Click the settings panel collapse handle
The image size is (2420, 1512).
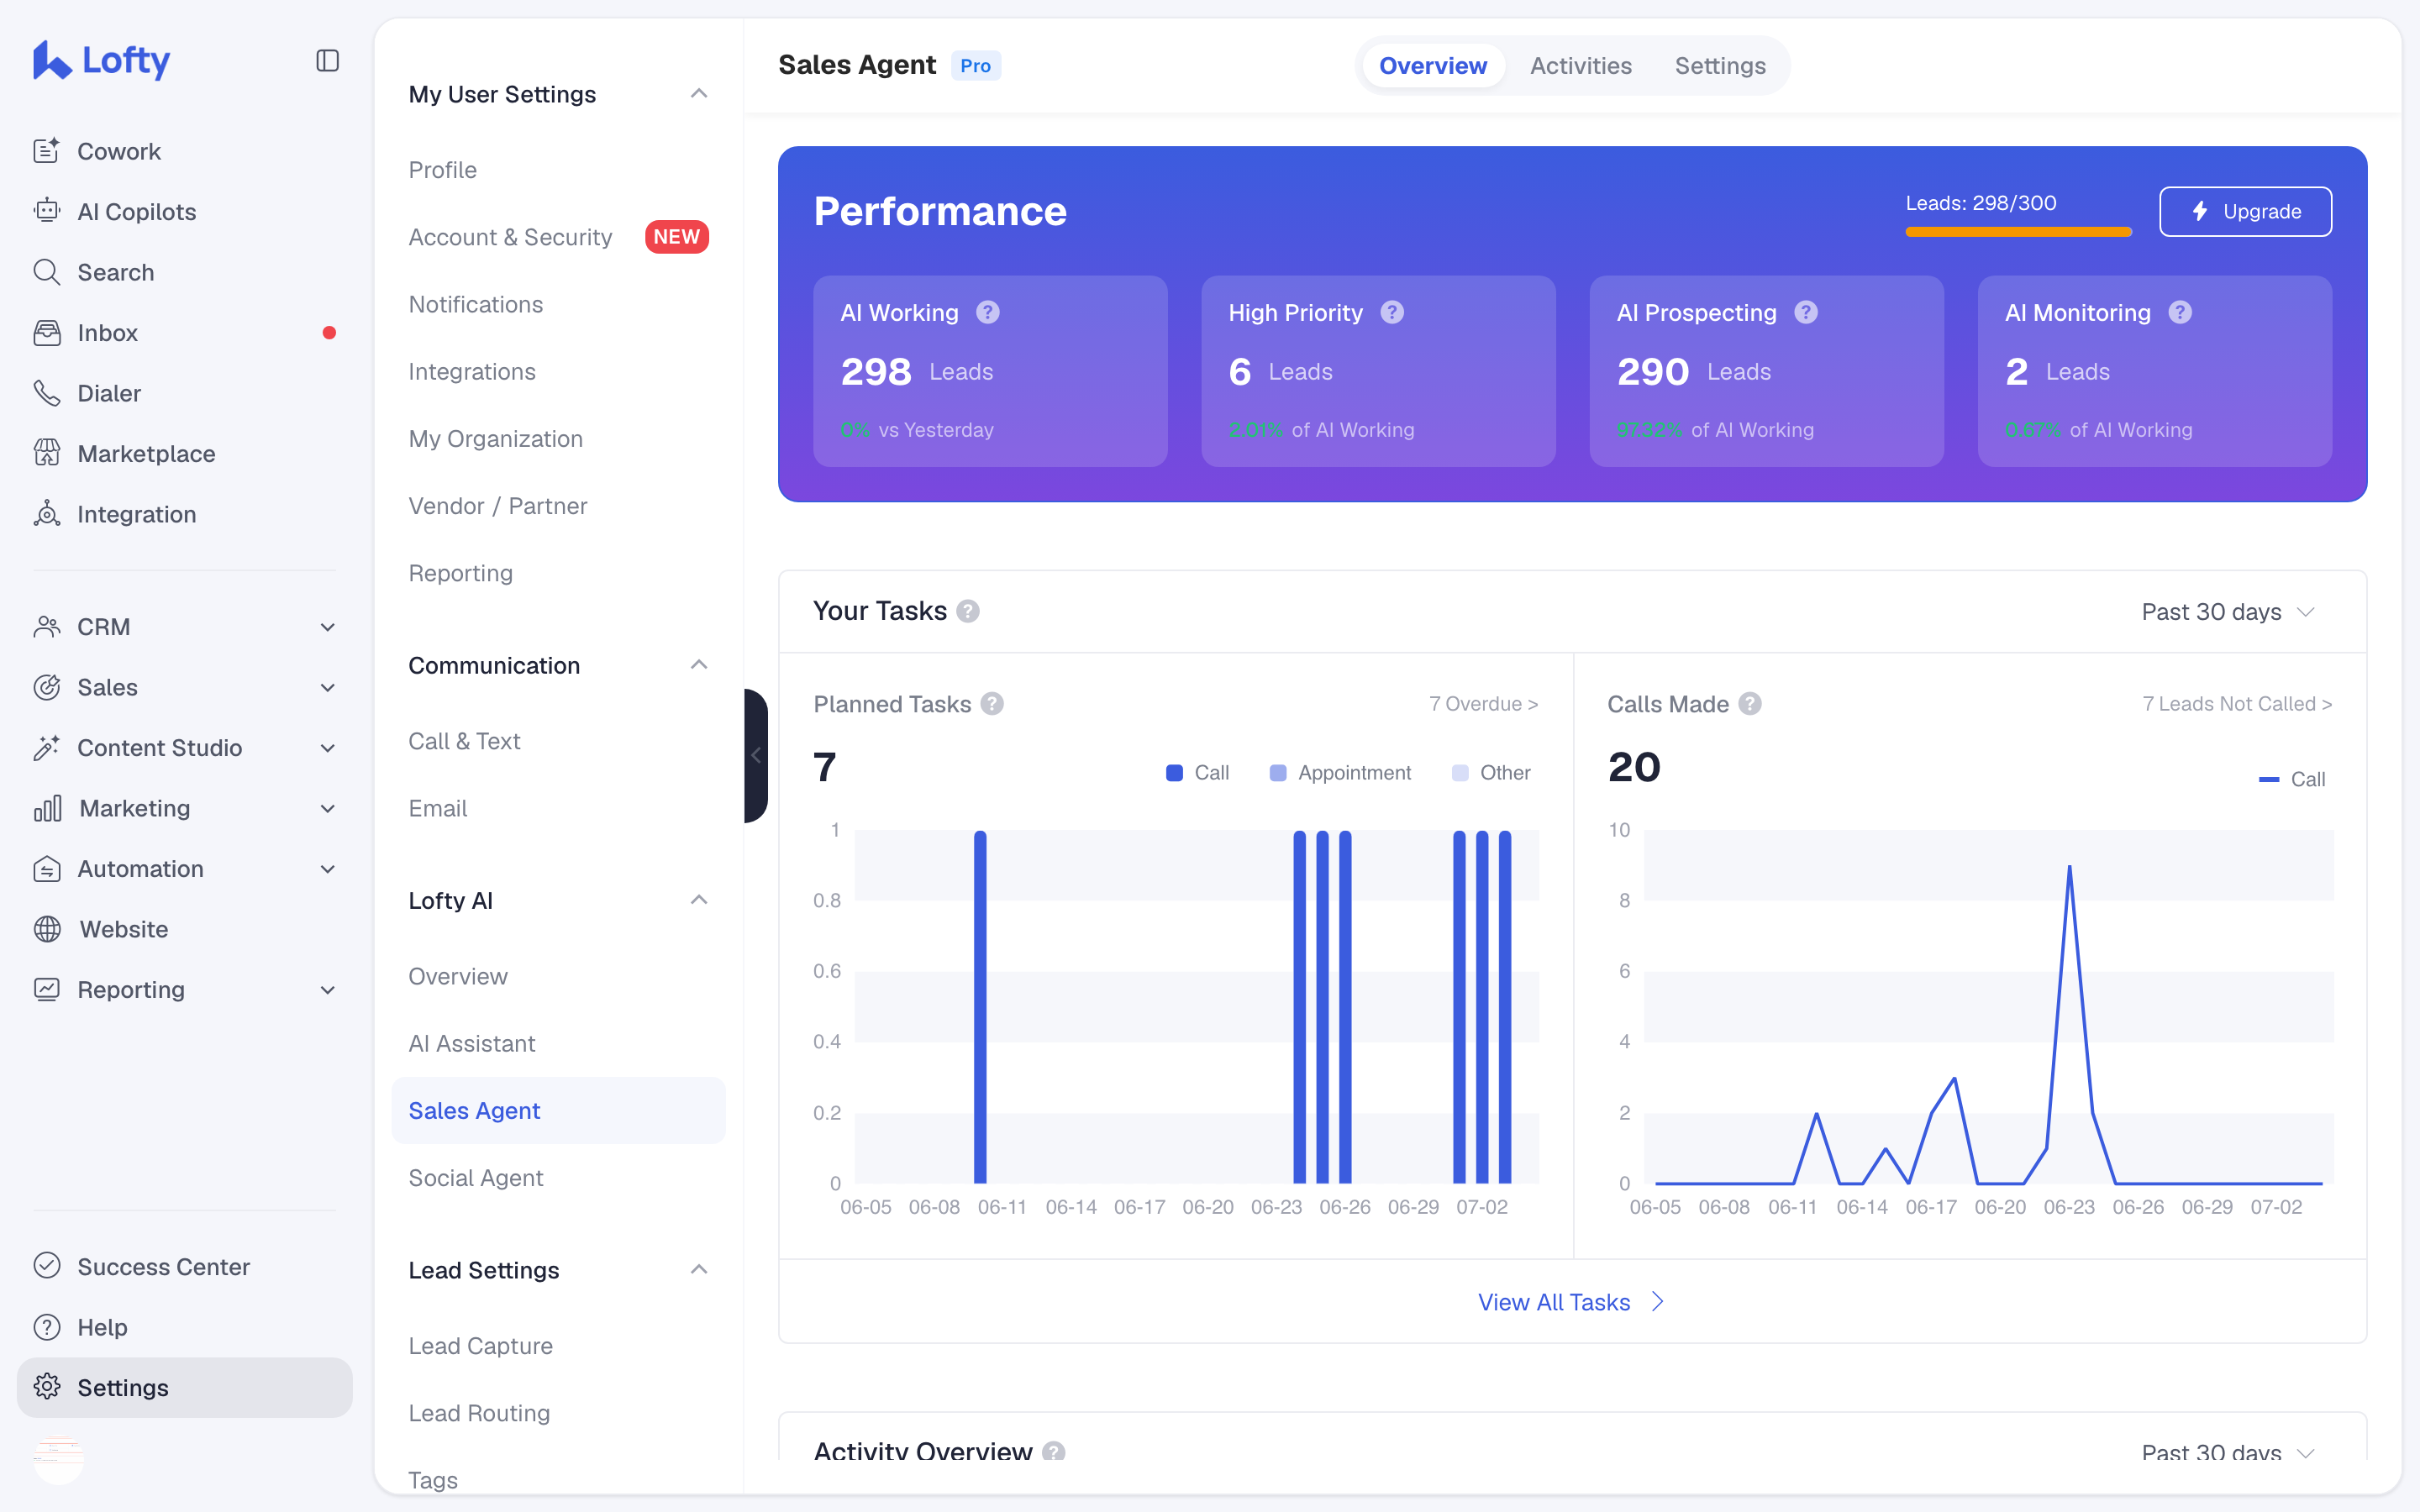[x=756, y=756]
